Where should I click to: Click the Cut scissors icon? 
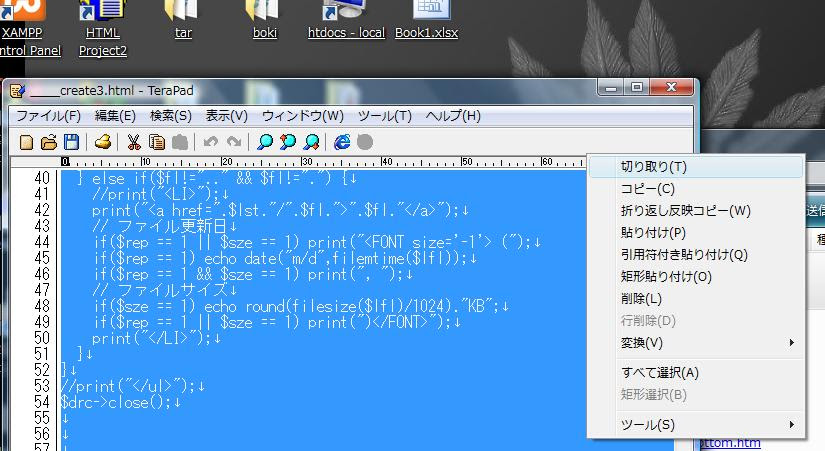(134, 142)
